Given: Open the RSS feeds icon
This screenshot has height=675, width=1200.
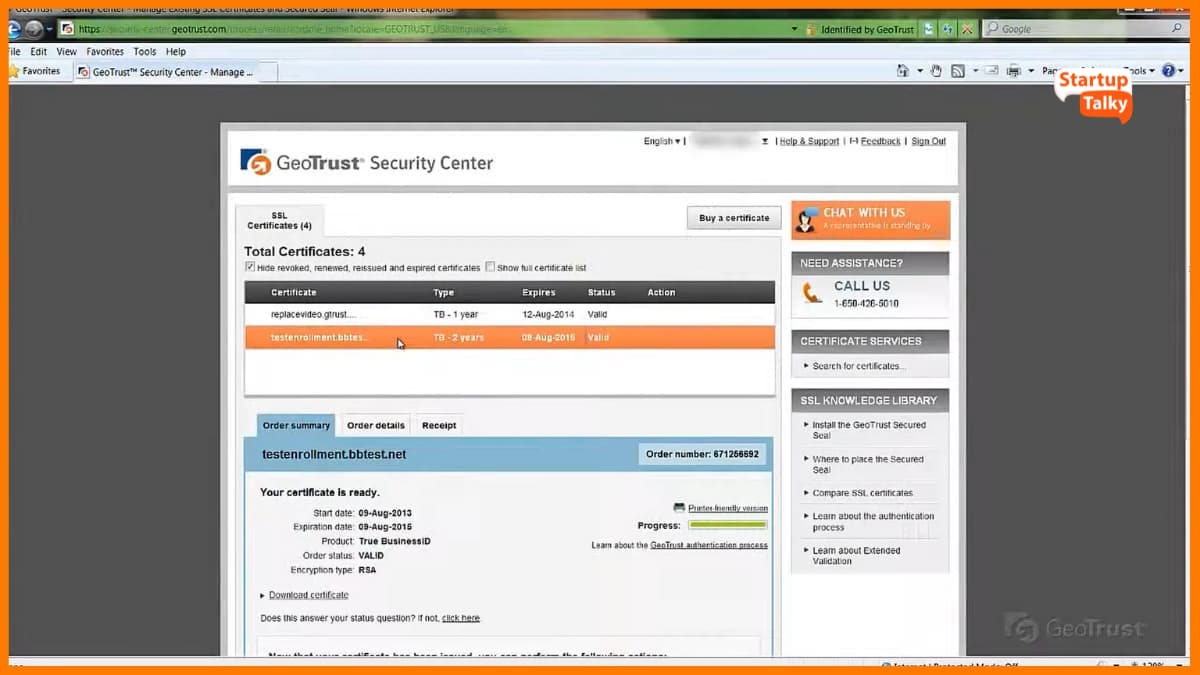Looking at the screenshot, I should pos(958,70).
